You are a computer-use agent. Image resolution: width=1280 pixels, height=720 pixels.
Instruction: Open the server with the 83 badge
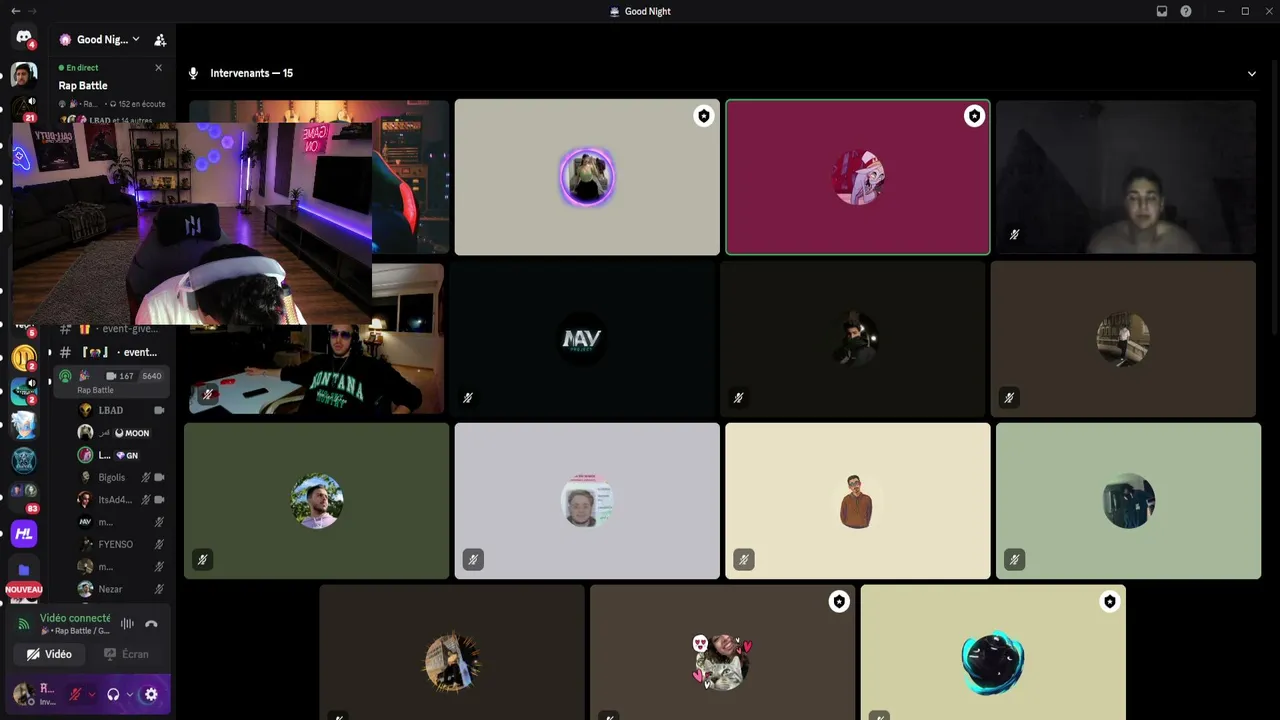[x=24, y=497]
